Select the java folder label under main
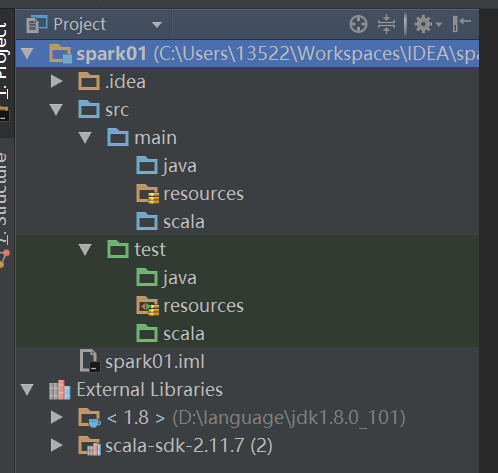Screen dimensions: 498x473 (180, 166)
